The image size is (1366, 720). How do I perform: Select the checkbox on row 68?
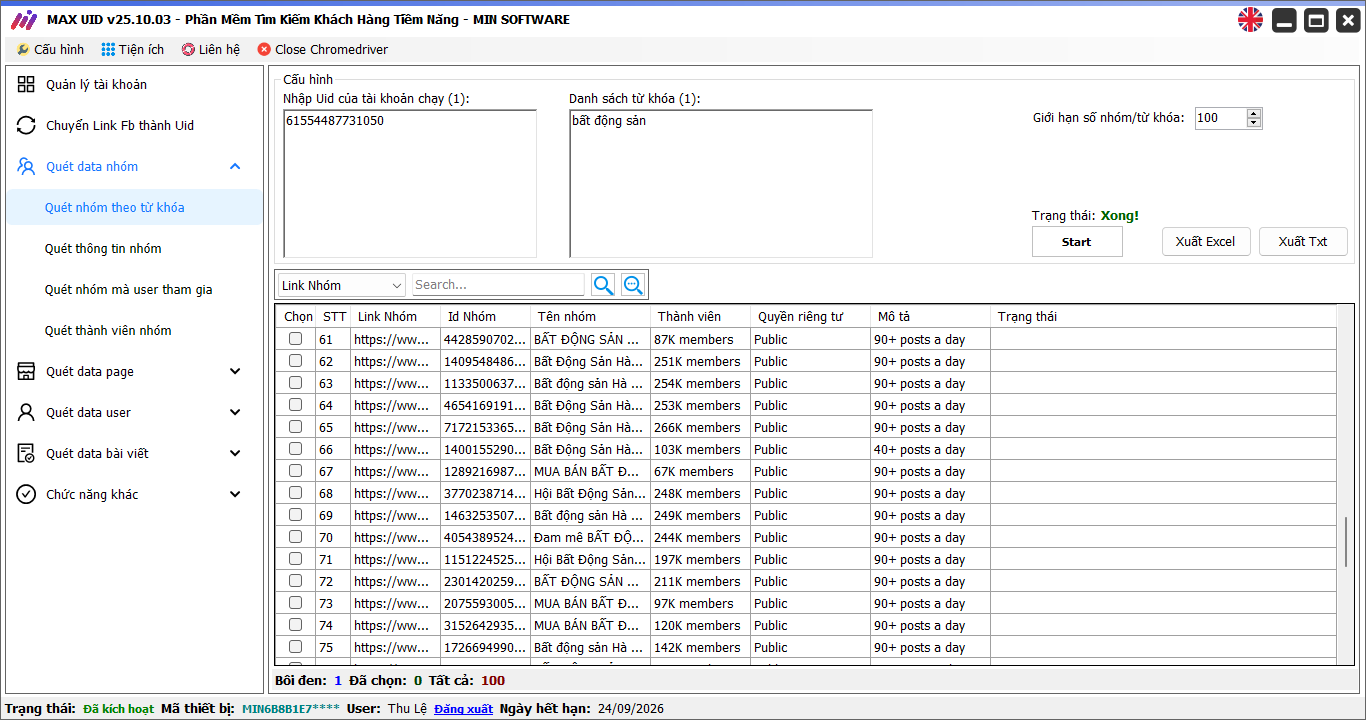[x=295, y=493]
